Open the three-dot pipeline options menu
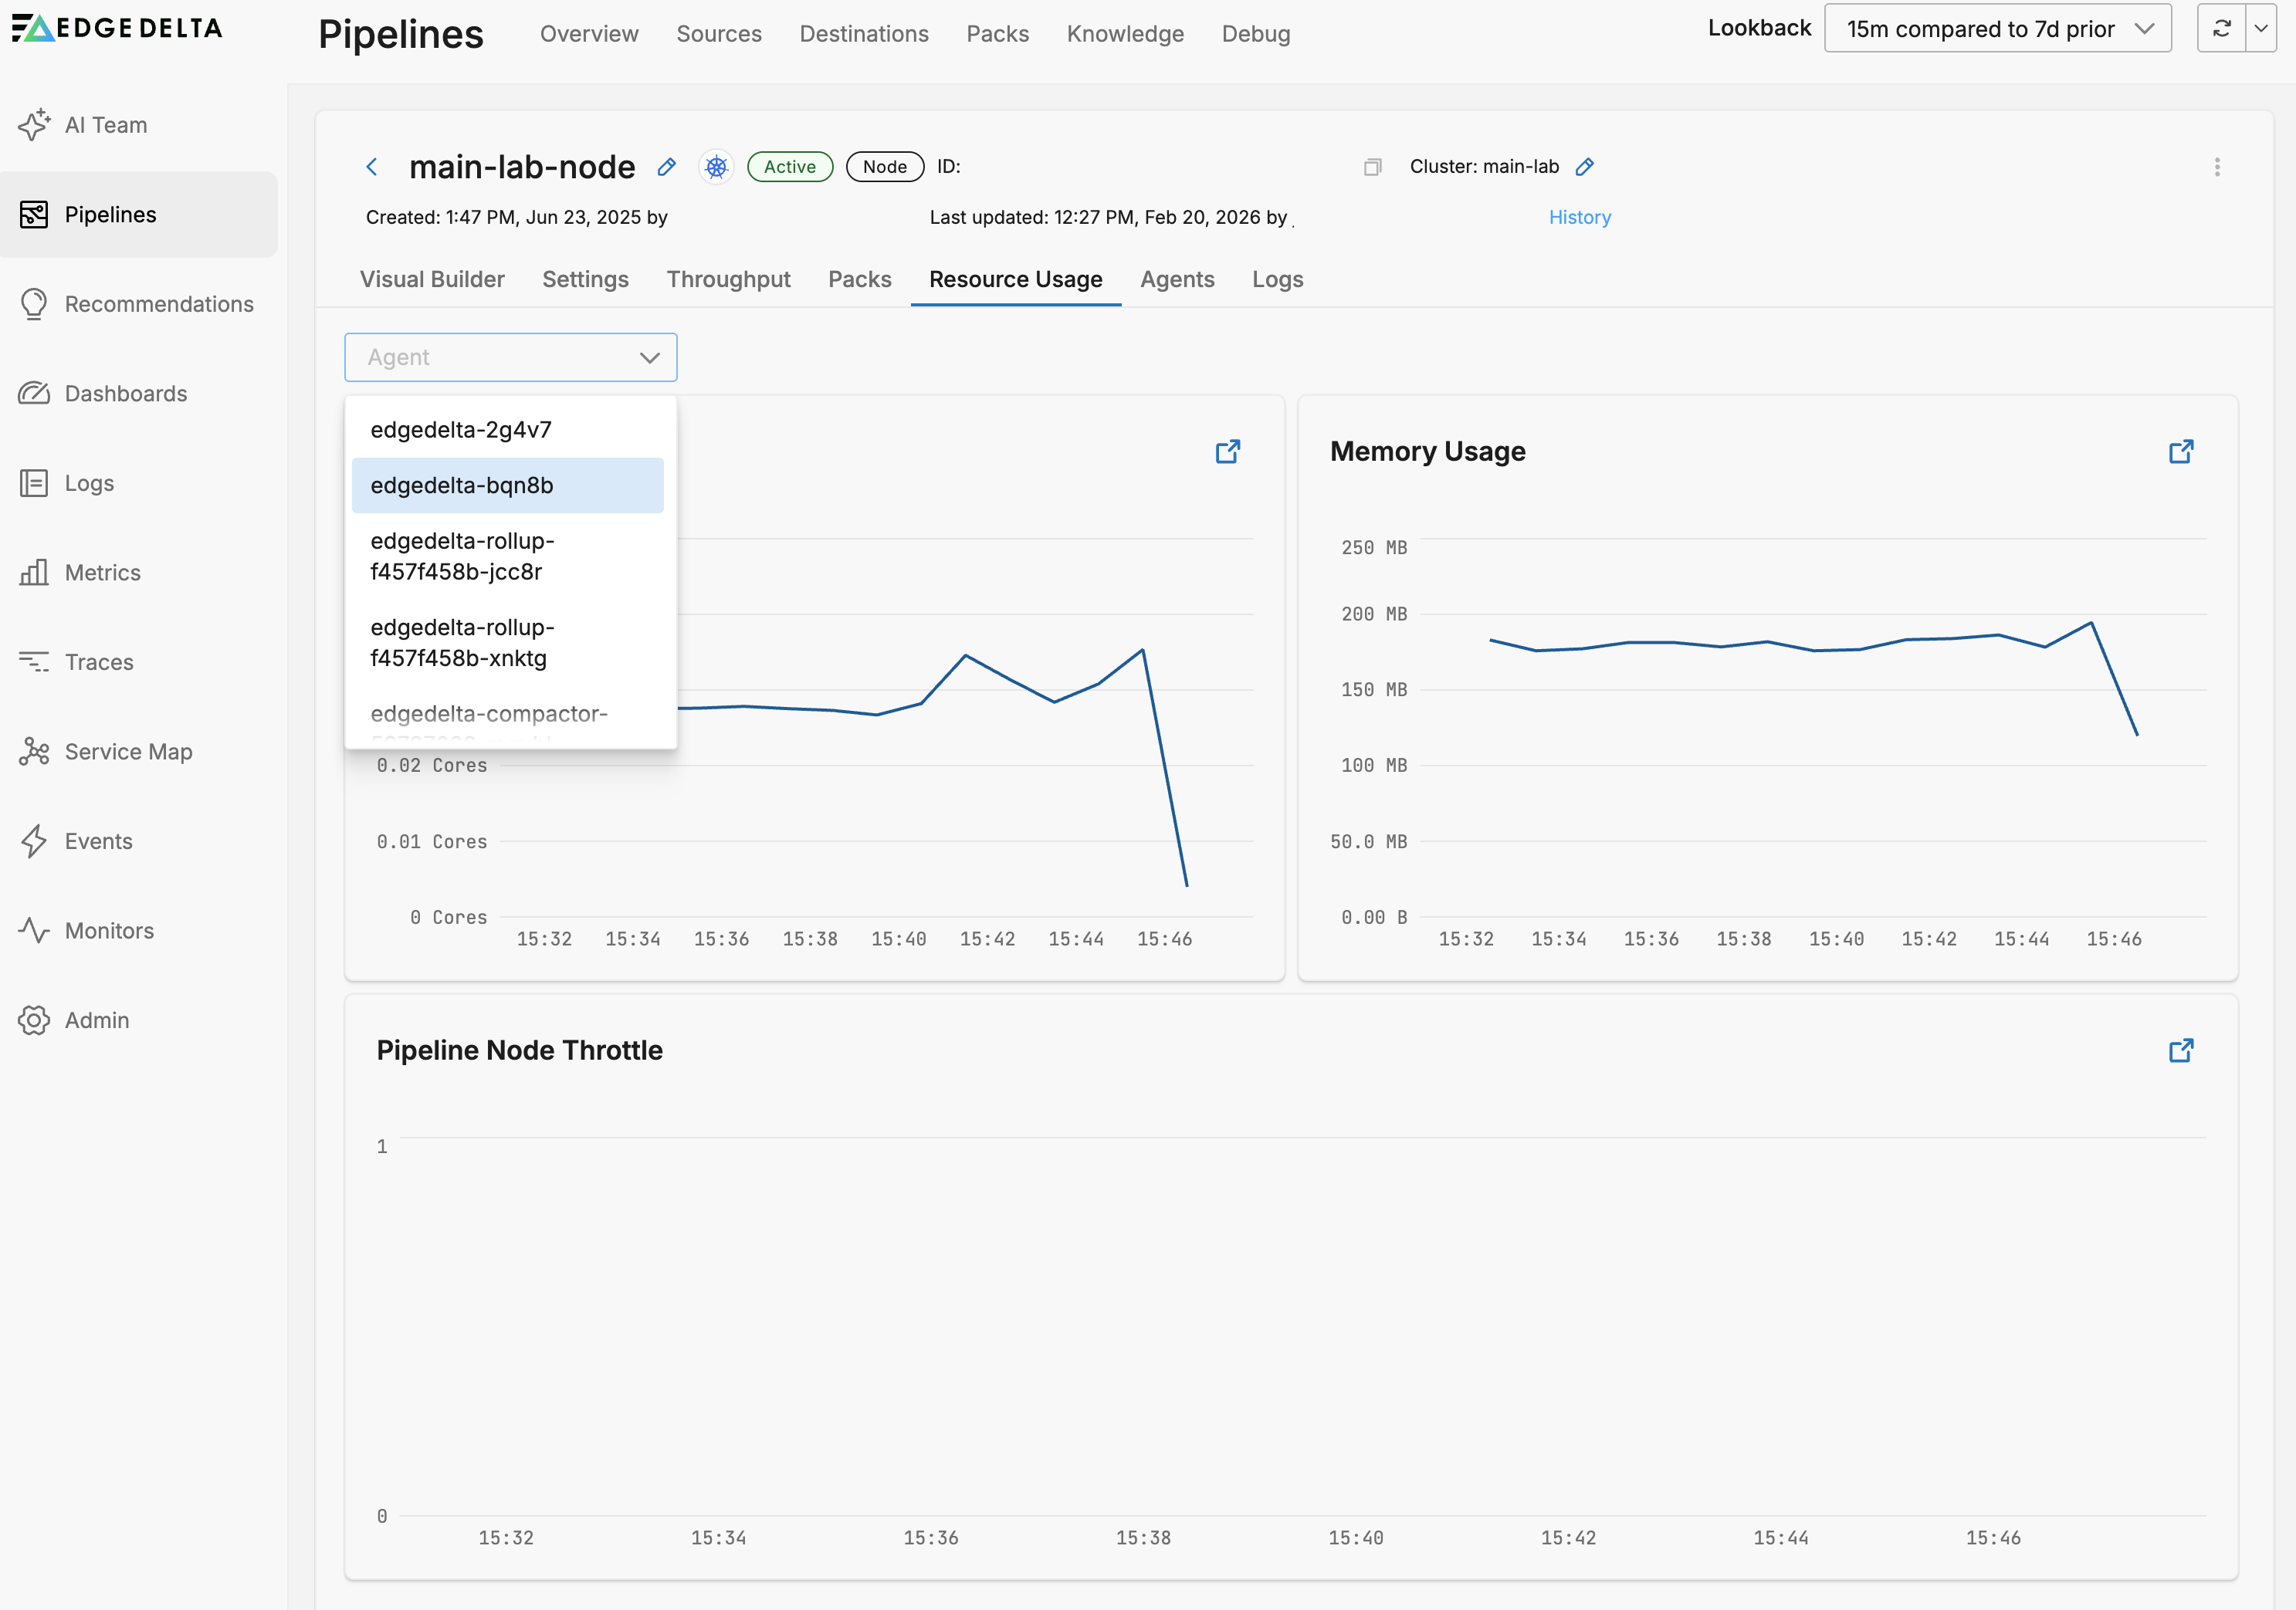This screenshot has width=2296, height=1610. [2217, 167]
